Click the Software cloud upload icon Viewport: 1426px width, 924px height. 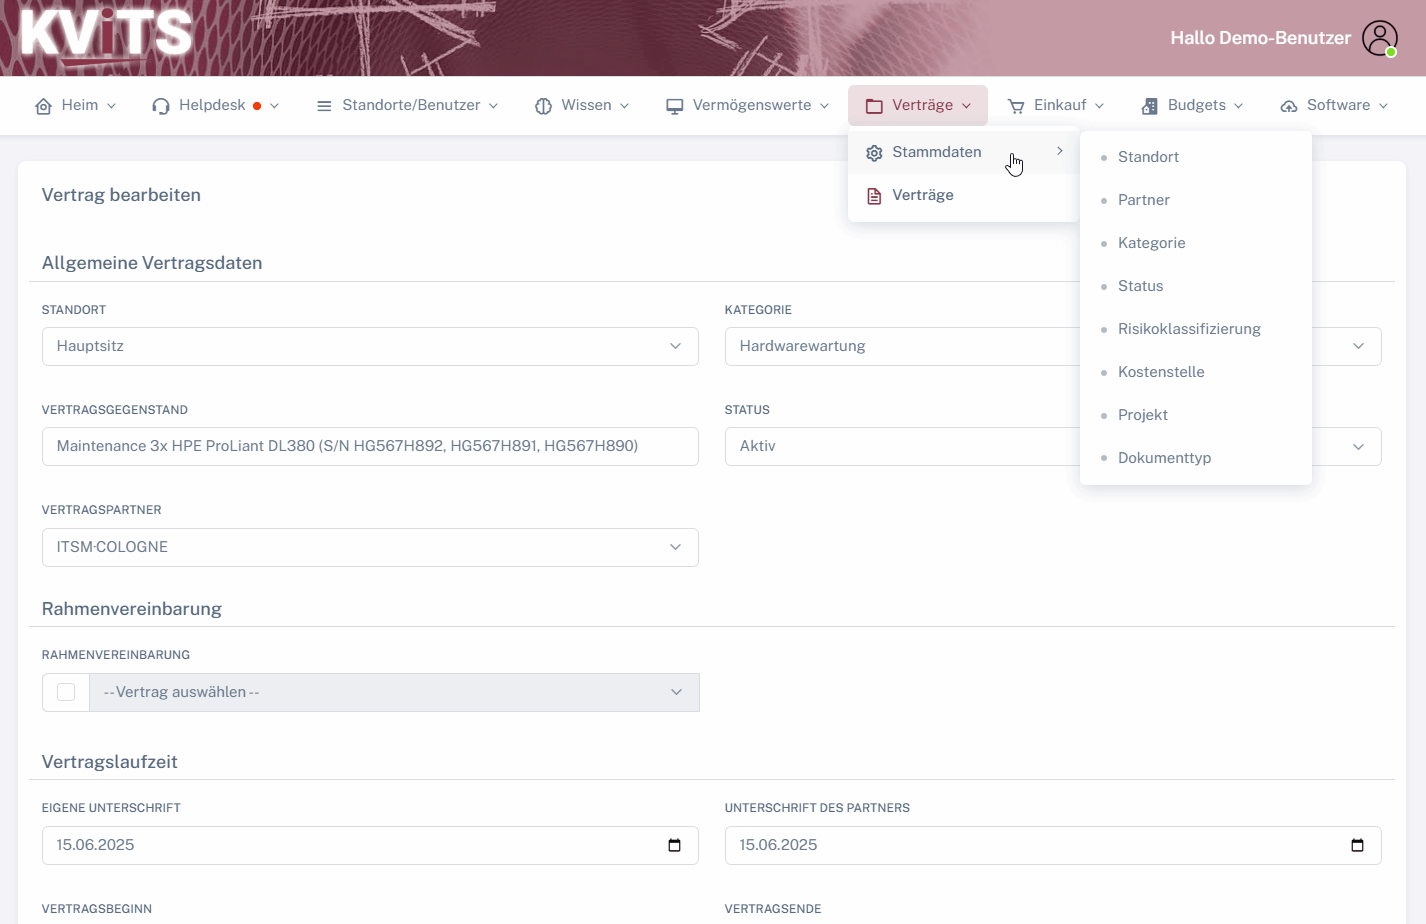point(1289,105)
